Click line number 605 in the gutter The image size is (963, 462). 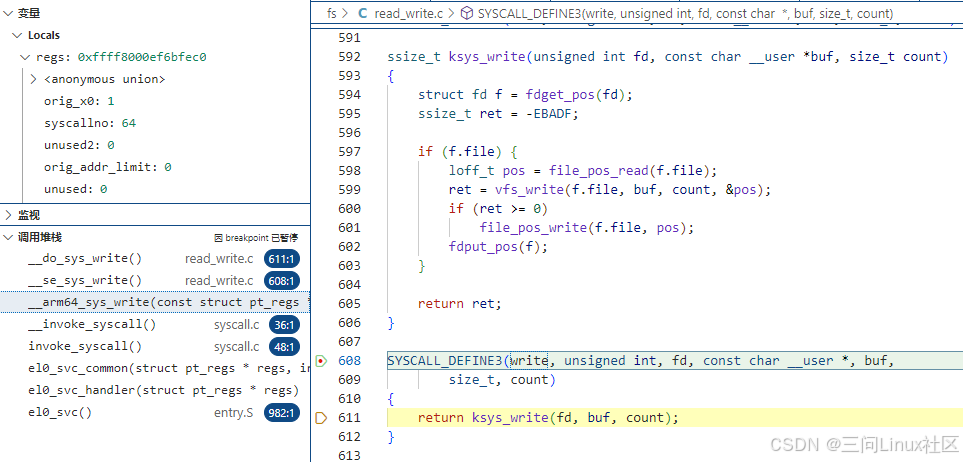point(349,304)
